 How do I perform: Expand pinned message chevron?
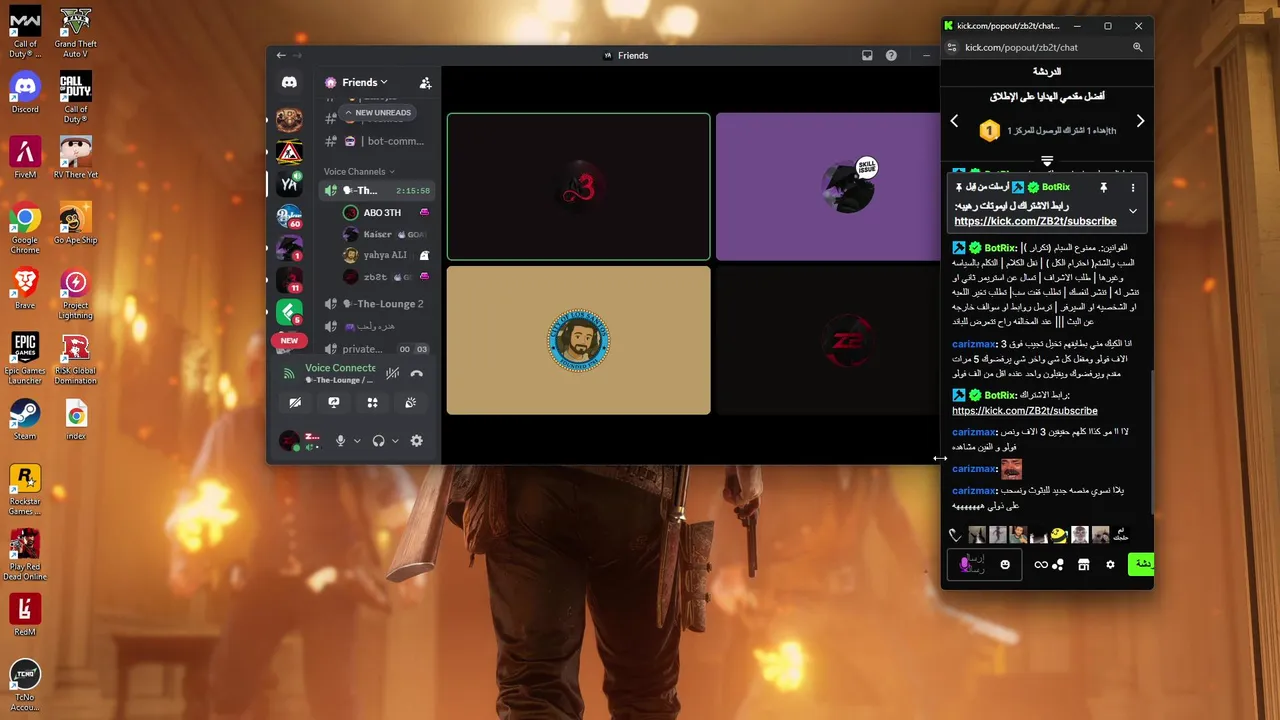coord(1132,211)
